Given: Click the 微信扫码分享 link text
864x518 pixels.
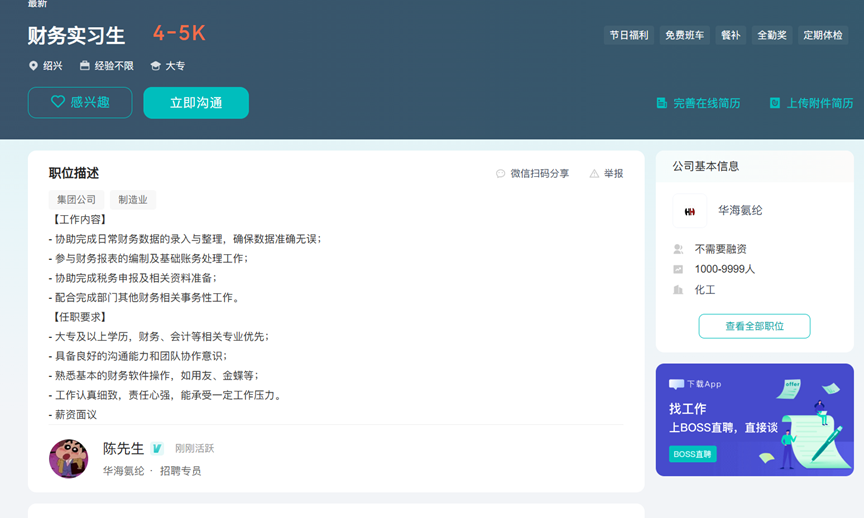Looking at the screenshot, I should tap(539, 174).
